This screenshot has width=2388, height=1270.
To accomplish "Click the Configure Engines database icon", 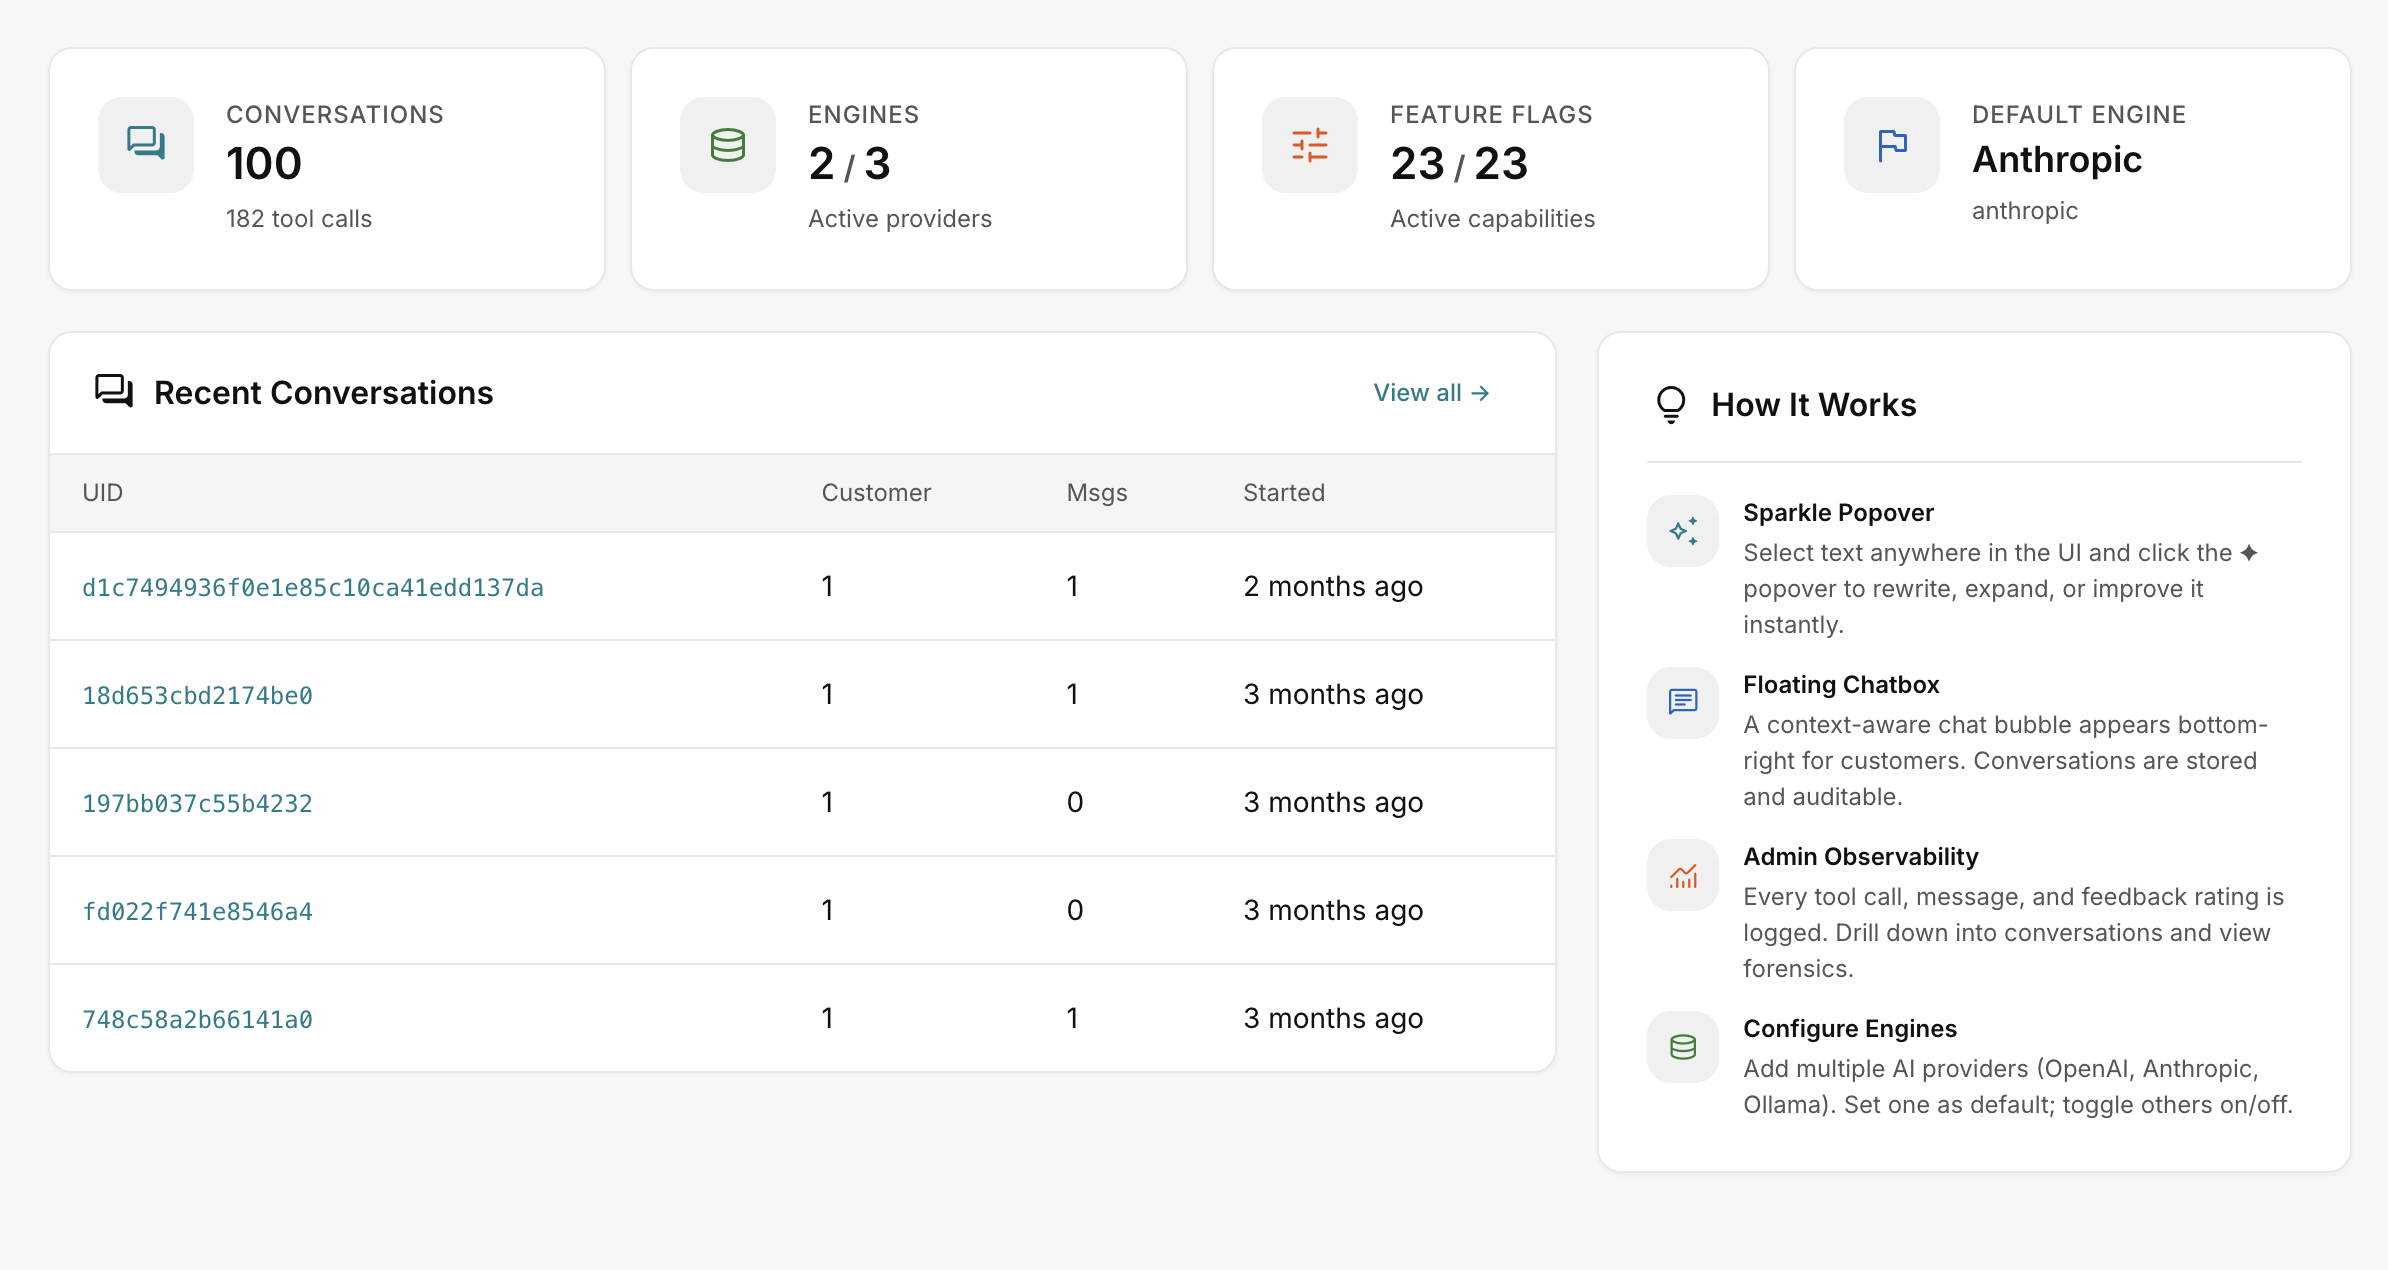I will tap(1683, 1047).
